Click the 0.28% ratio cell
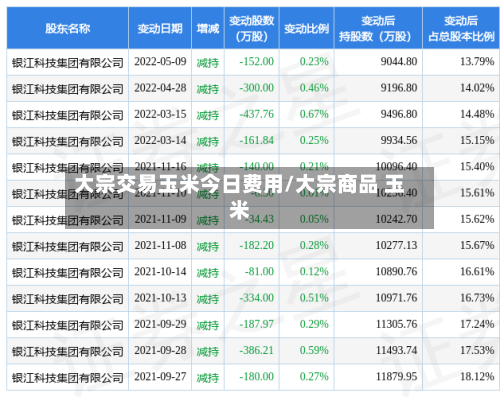The width and height of the screenshot is (500, 397). [314, 245]
